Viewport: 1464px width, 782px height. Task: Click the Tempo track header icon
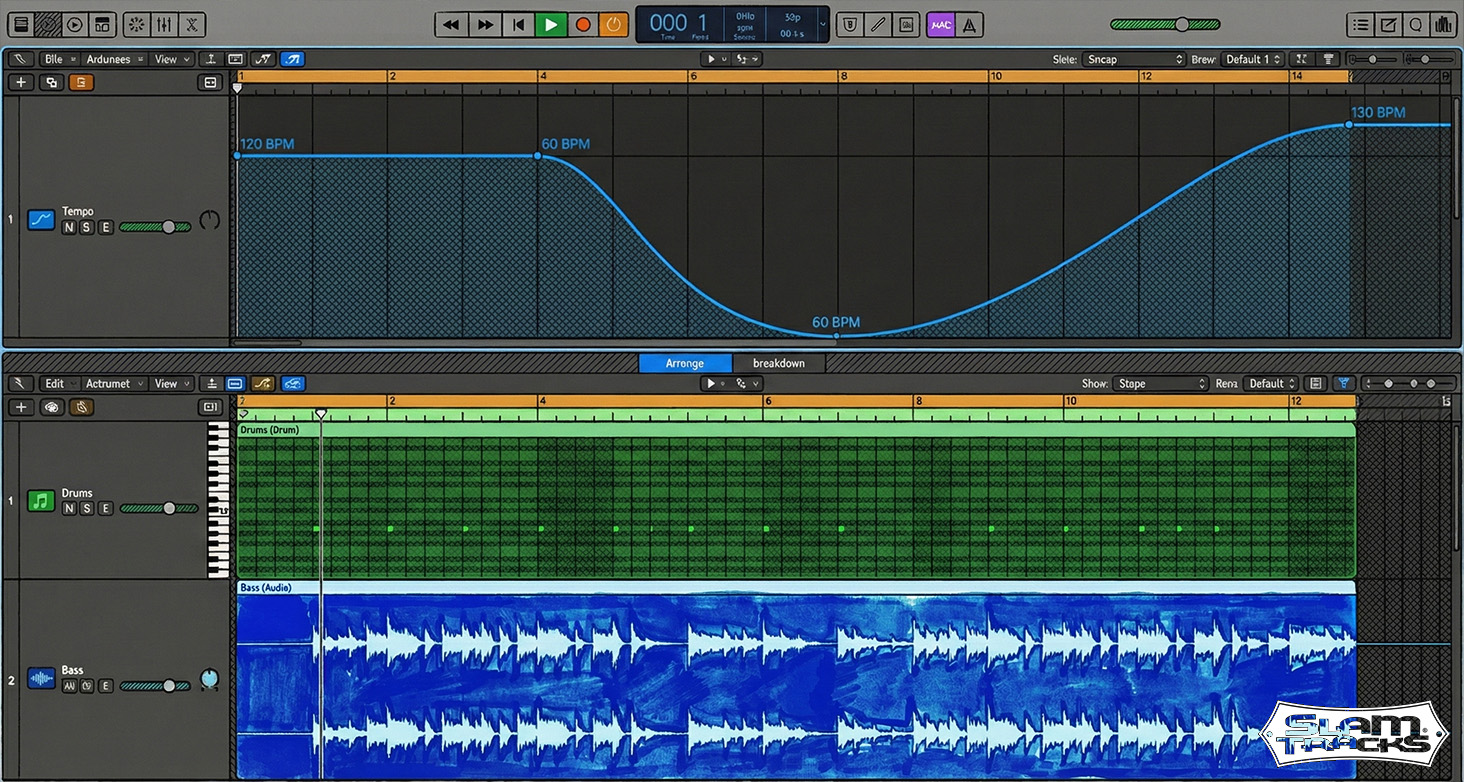pyautogui.click(x=40, y=220)
